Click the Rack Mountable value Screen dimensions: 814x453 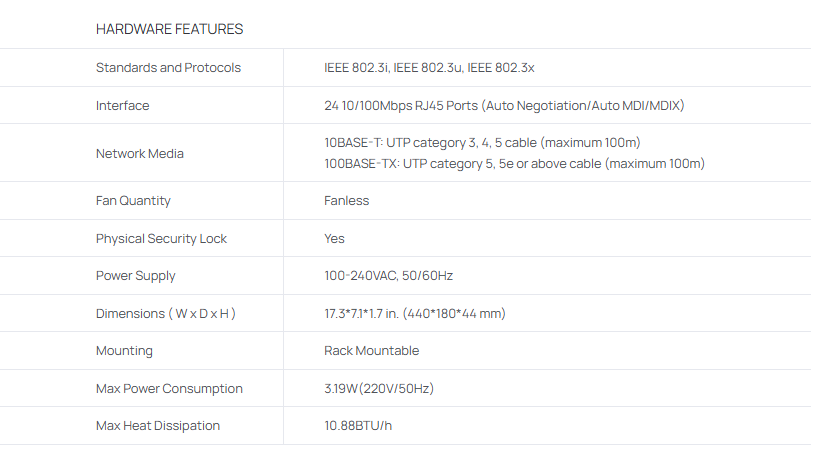point(371,351)
